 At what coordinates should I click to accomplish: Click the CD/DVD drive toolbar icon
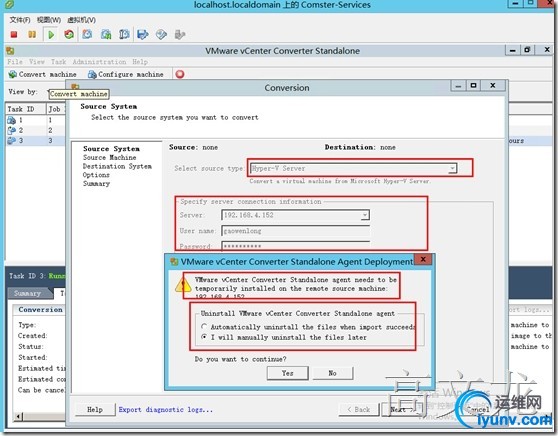pyautogui.click(x=162, y=35)
